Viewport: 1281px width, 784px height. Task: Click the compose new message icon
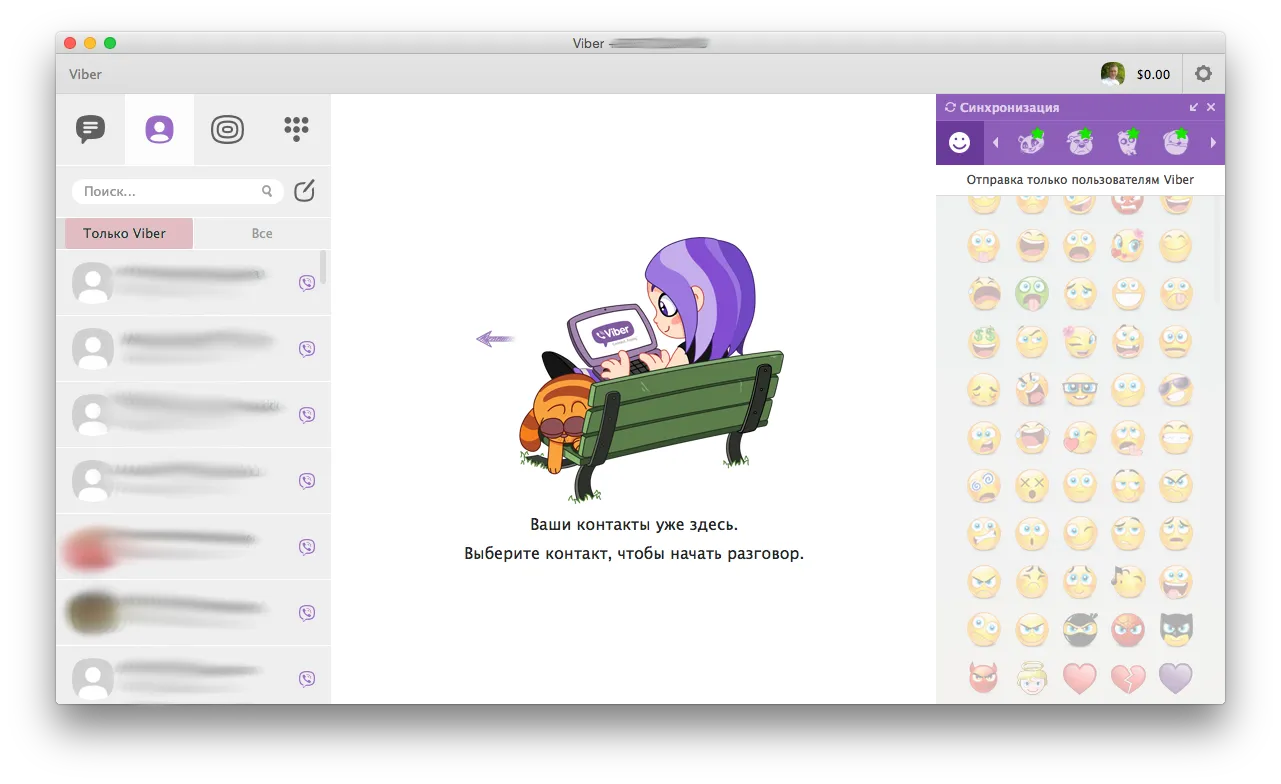coord(304,191)
